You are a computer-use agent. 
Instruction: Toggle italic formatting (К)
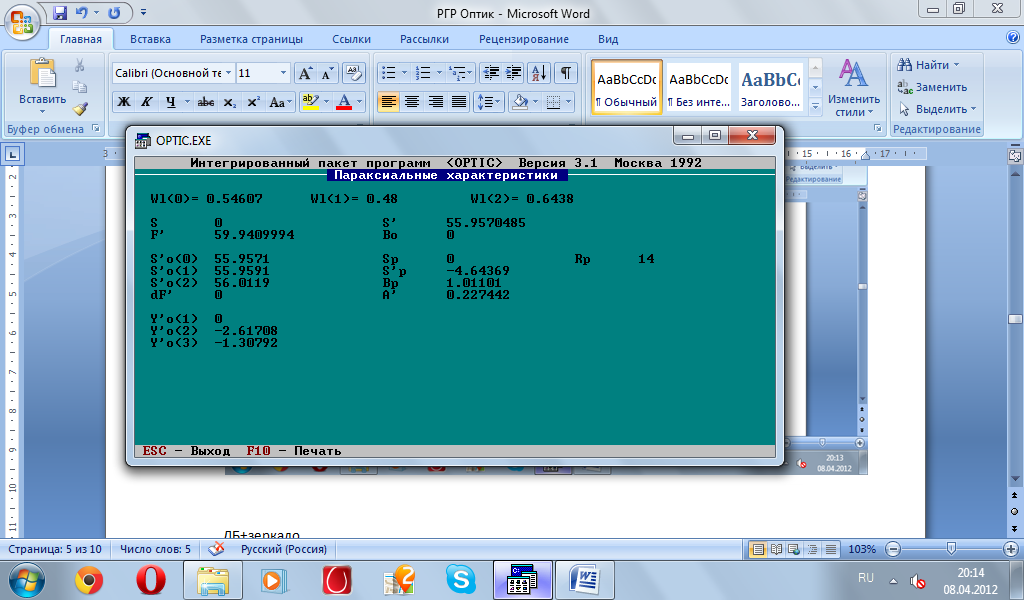[147, 102]
